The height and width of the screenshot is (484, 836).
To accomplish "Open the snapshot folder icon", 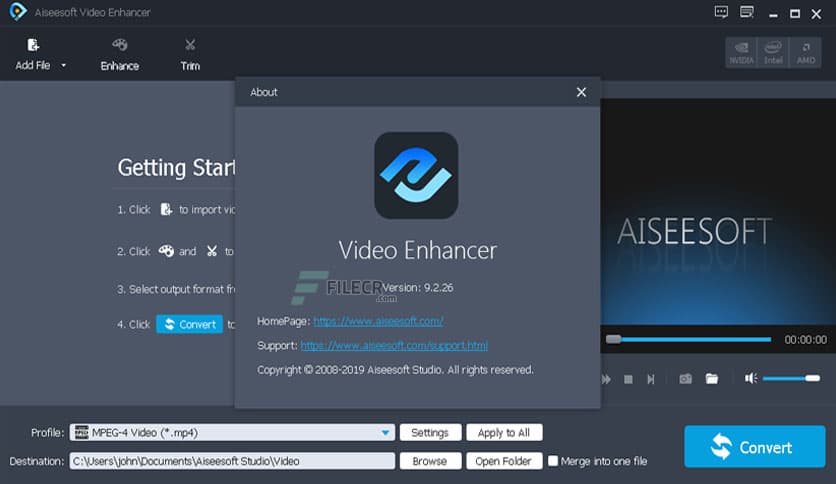I will (712, 378).
